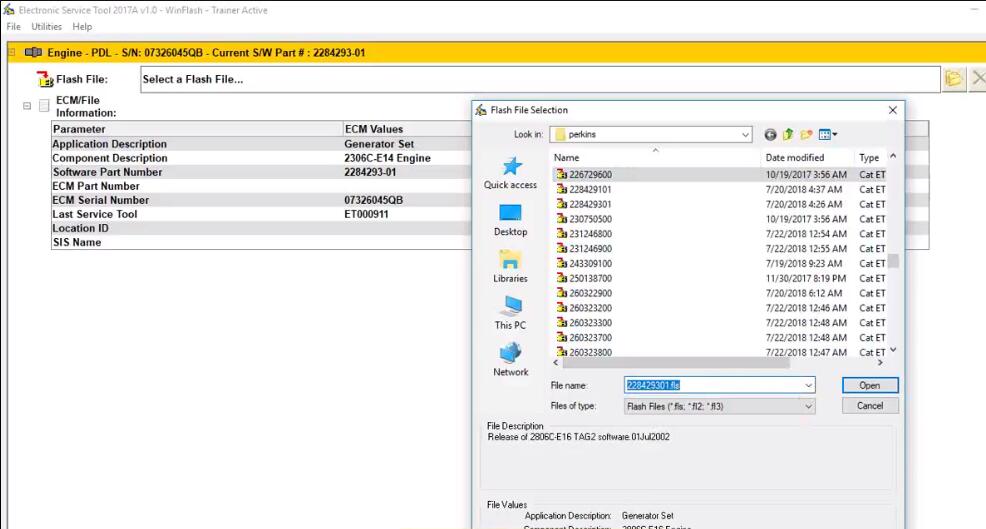Collapse the ECM/File Information node
The width and height of the screenshot is (986, 529).
coord(27,106)
